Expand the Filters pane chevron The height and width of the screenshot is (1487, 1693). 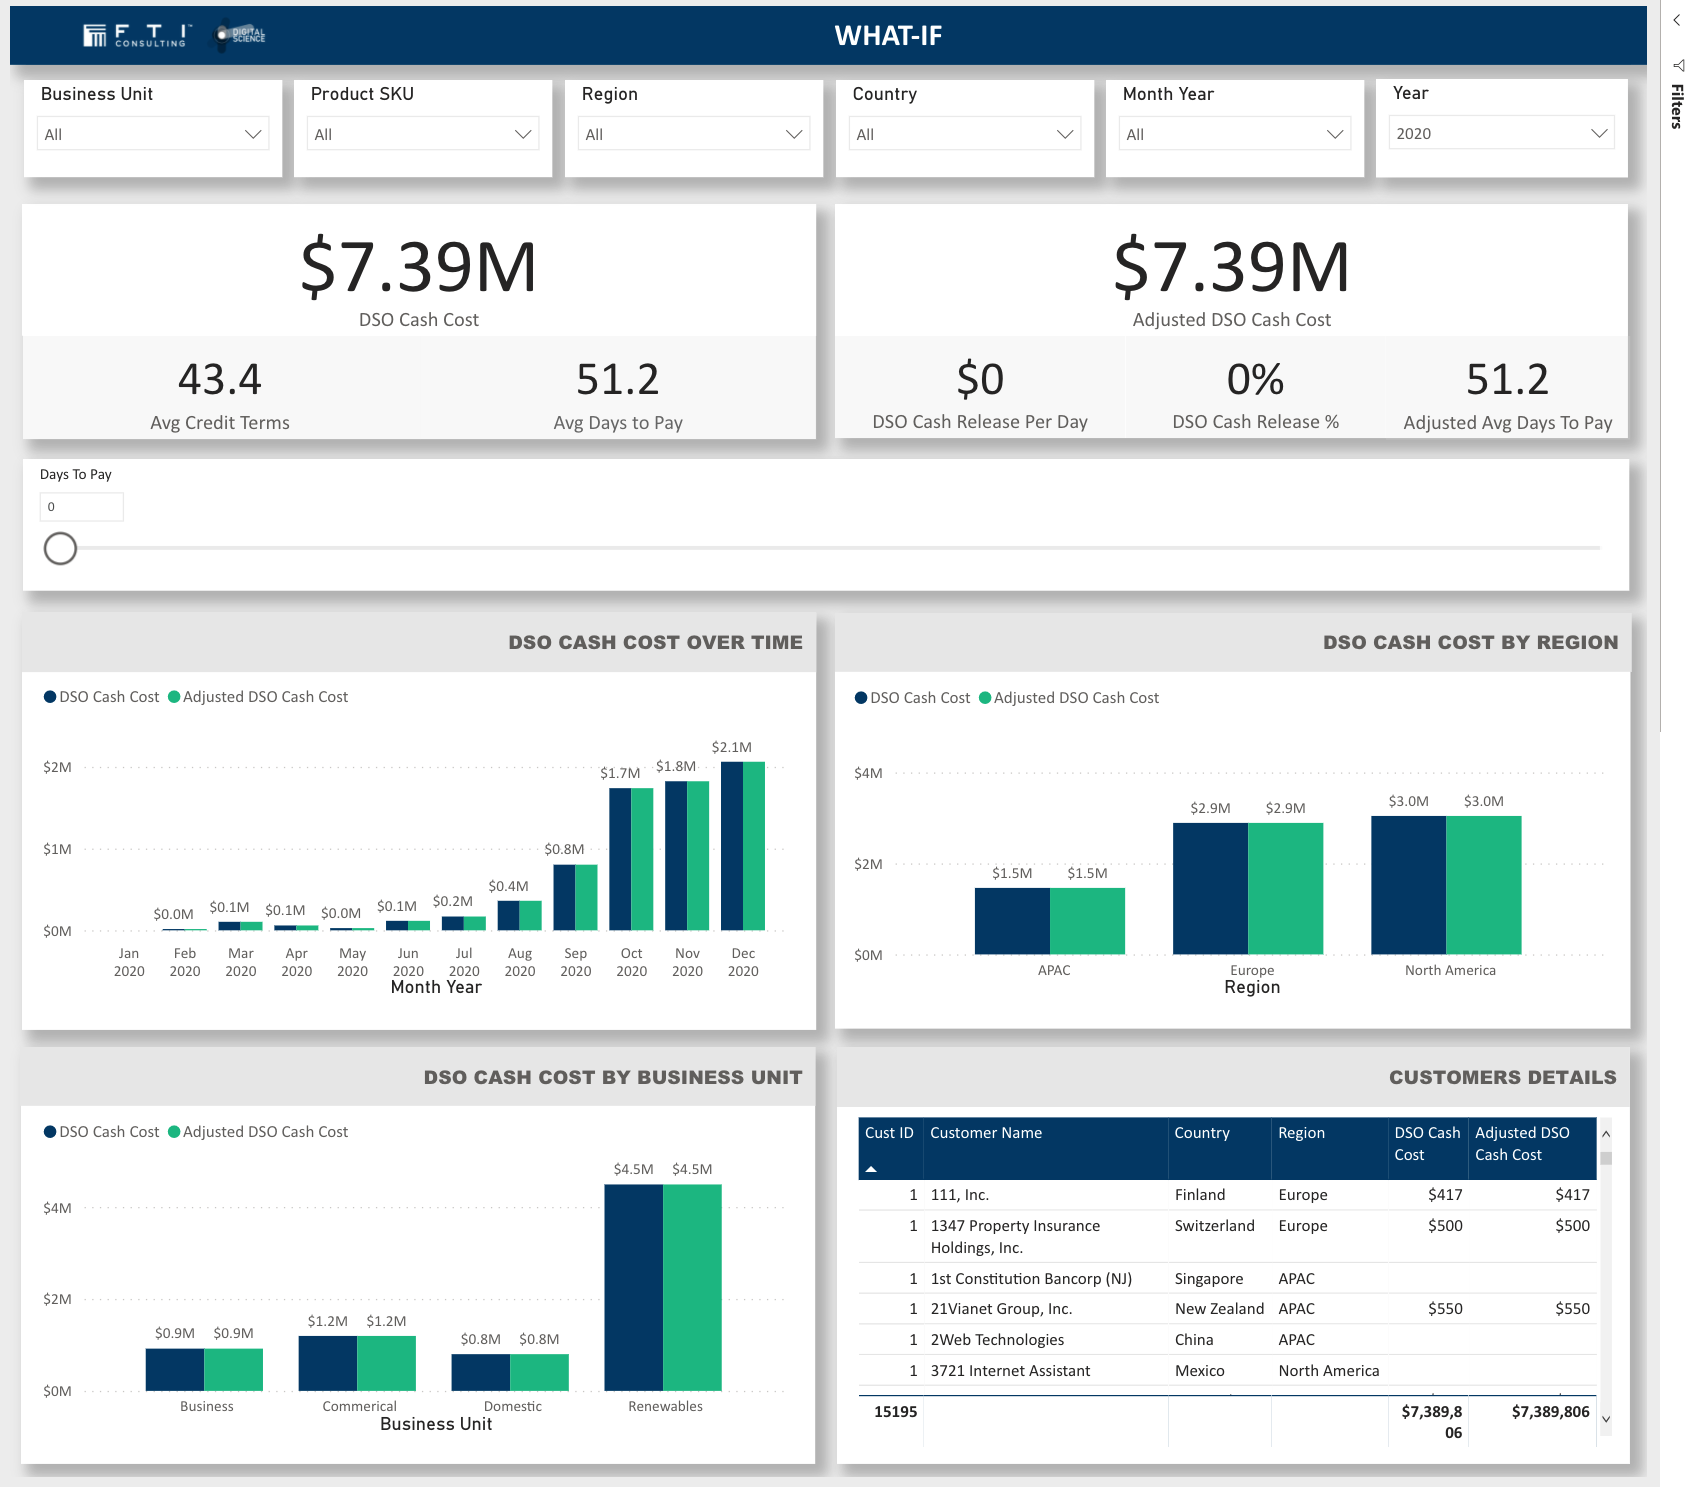tap(1677, 20)
